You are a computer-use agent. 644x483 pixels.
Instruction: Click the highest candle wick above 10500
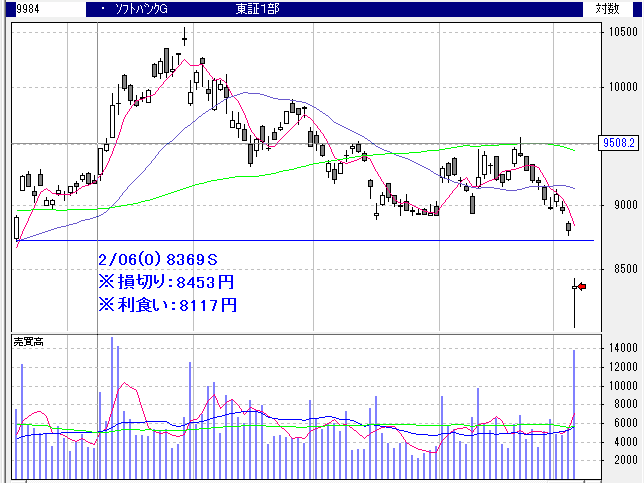(185, 37)
